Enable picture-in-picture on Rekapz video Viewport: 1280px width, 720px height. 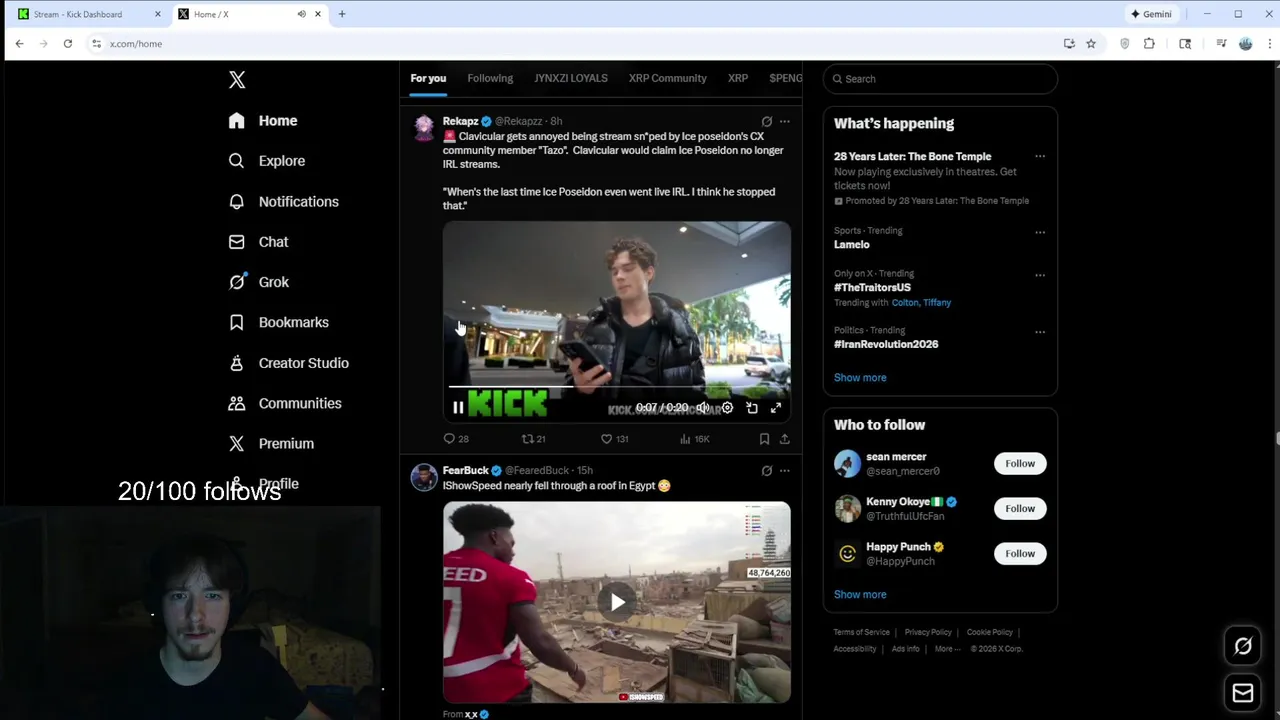click(752, 408)
